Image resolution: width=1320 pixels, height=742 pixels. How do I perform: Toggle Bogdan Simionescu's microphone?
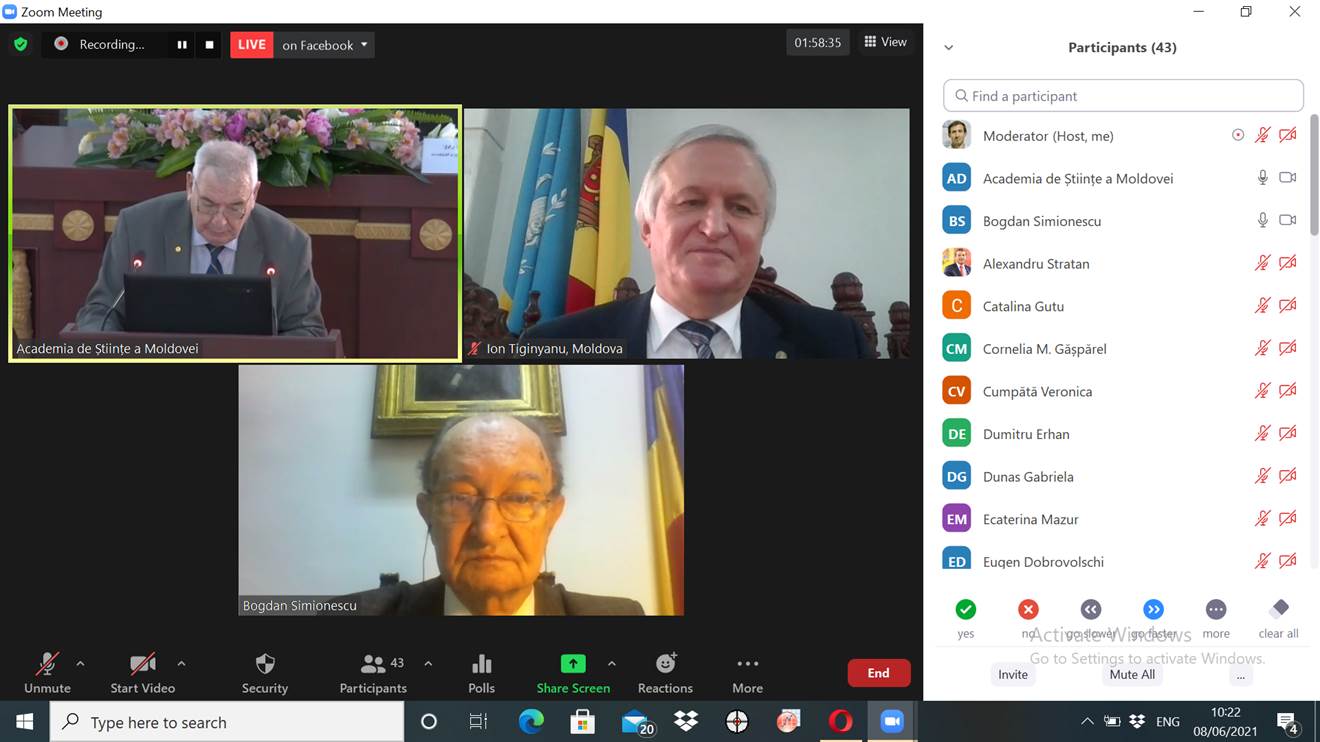(x=1262, y=220)
